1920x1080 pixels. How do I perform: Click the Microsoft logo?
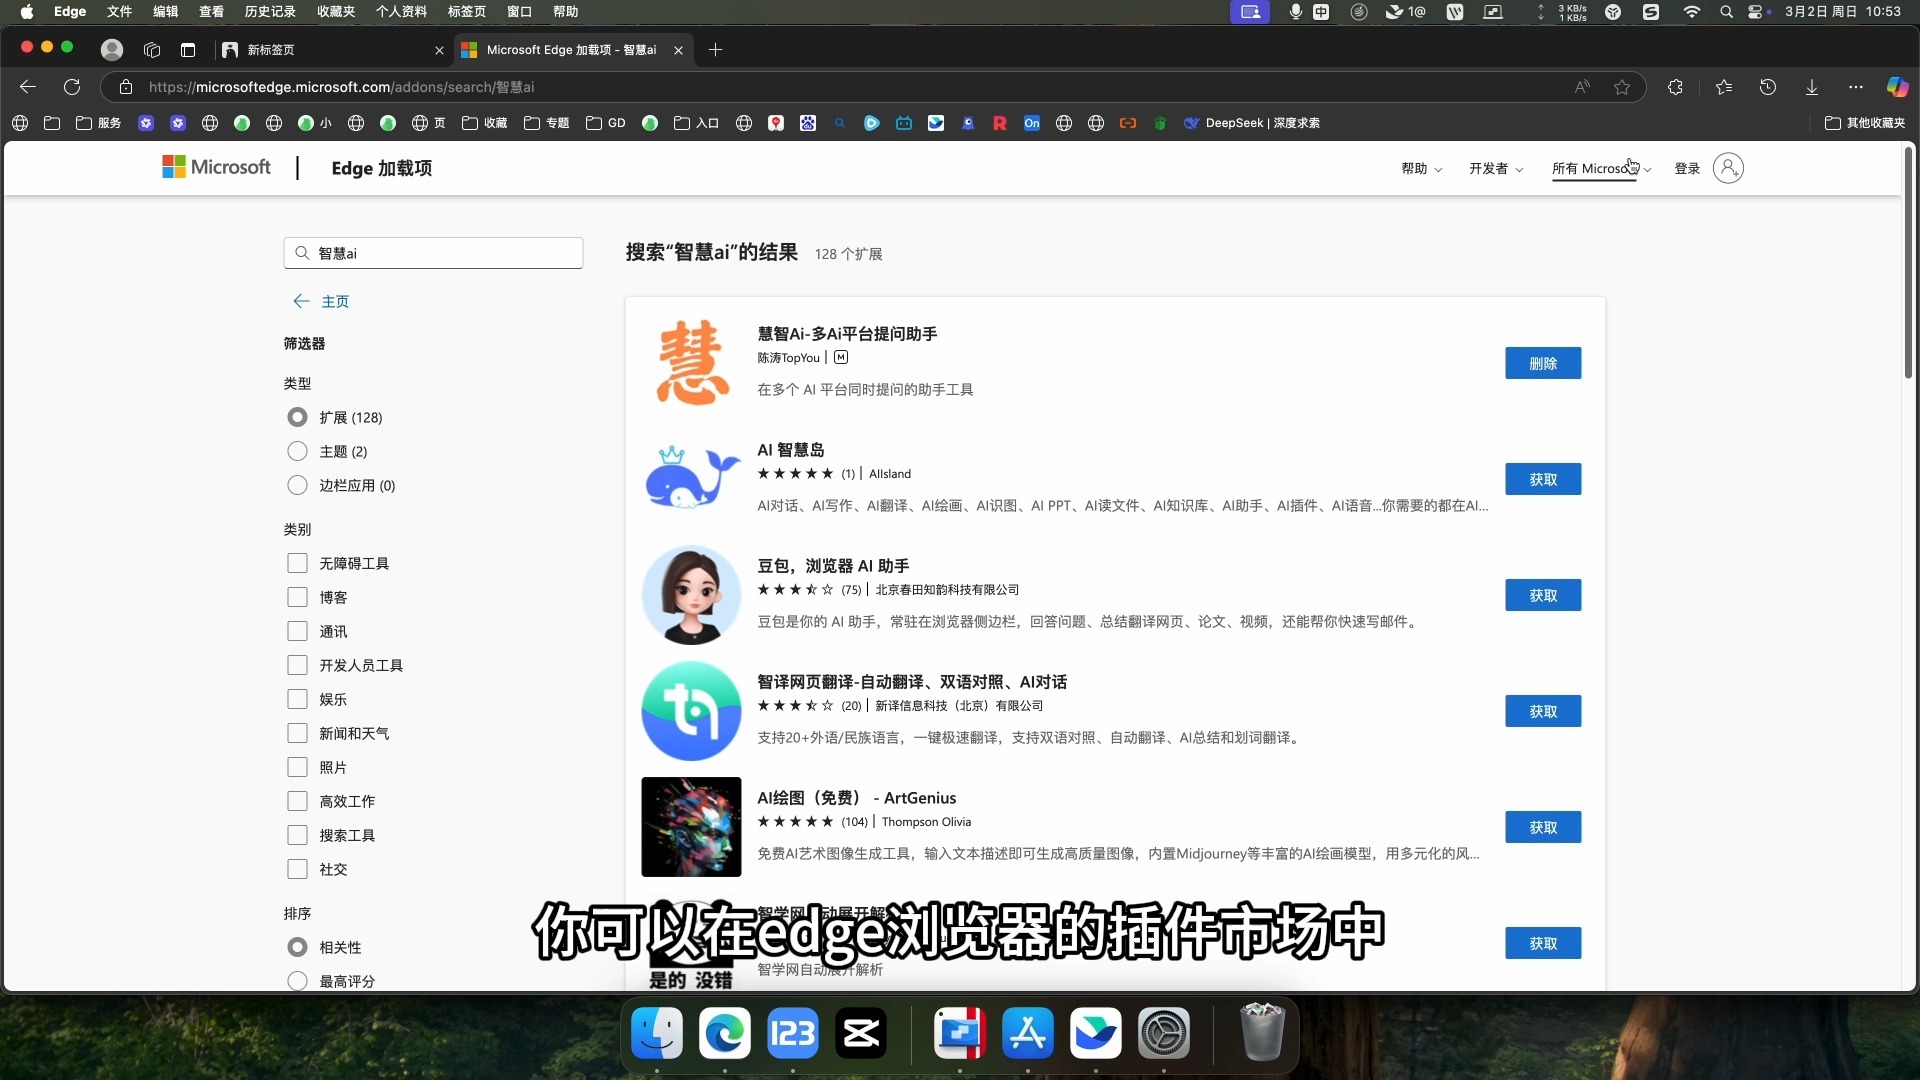216,167
